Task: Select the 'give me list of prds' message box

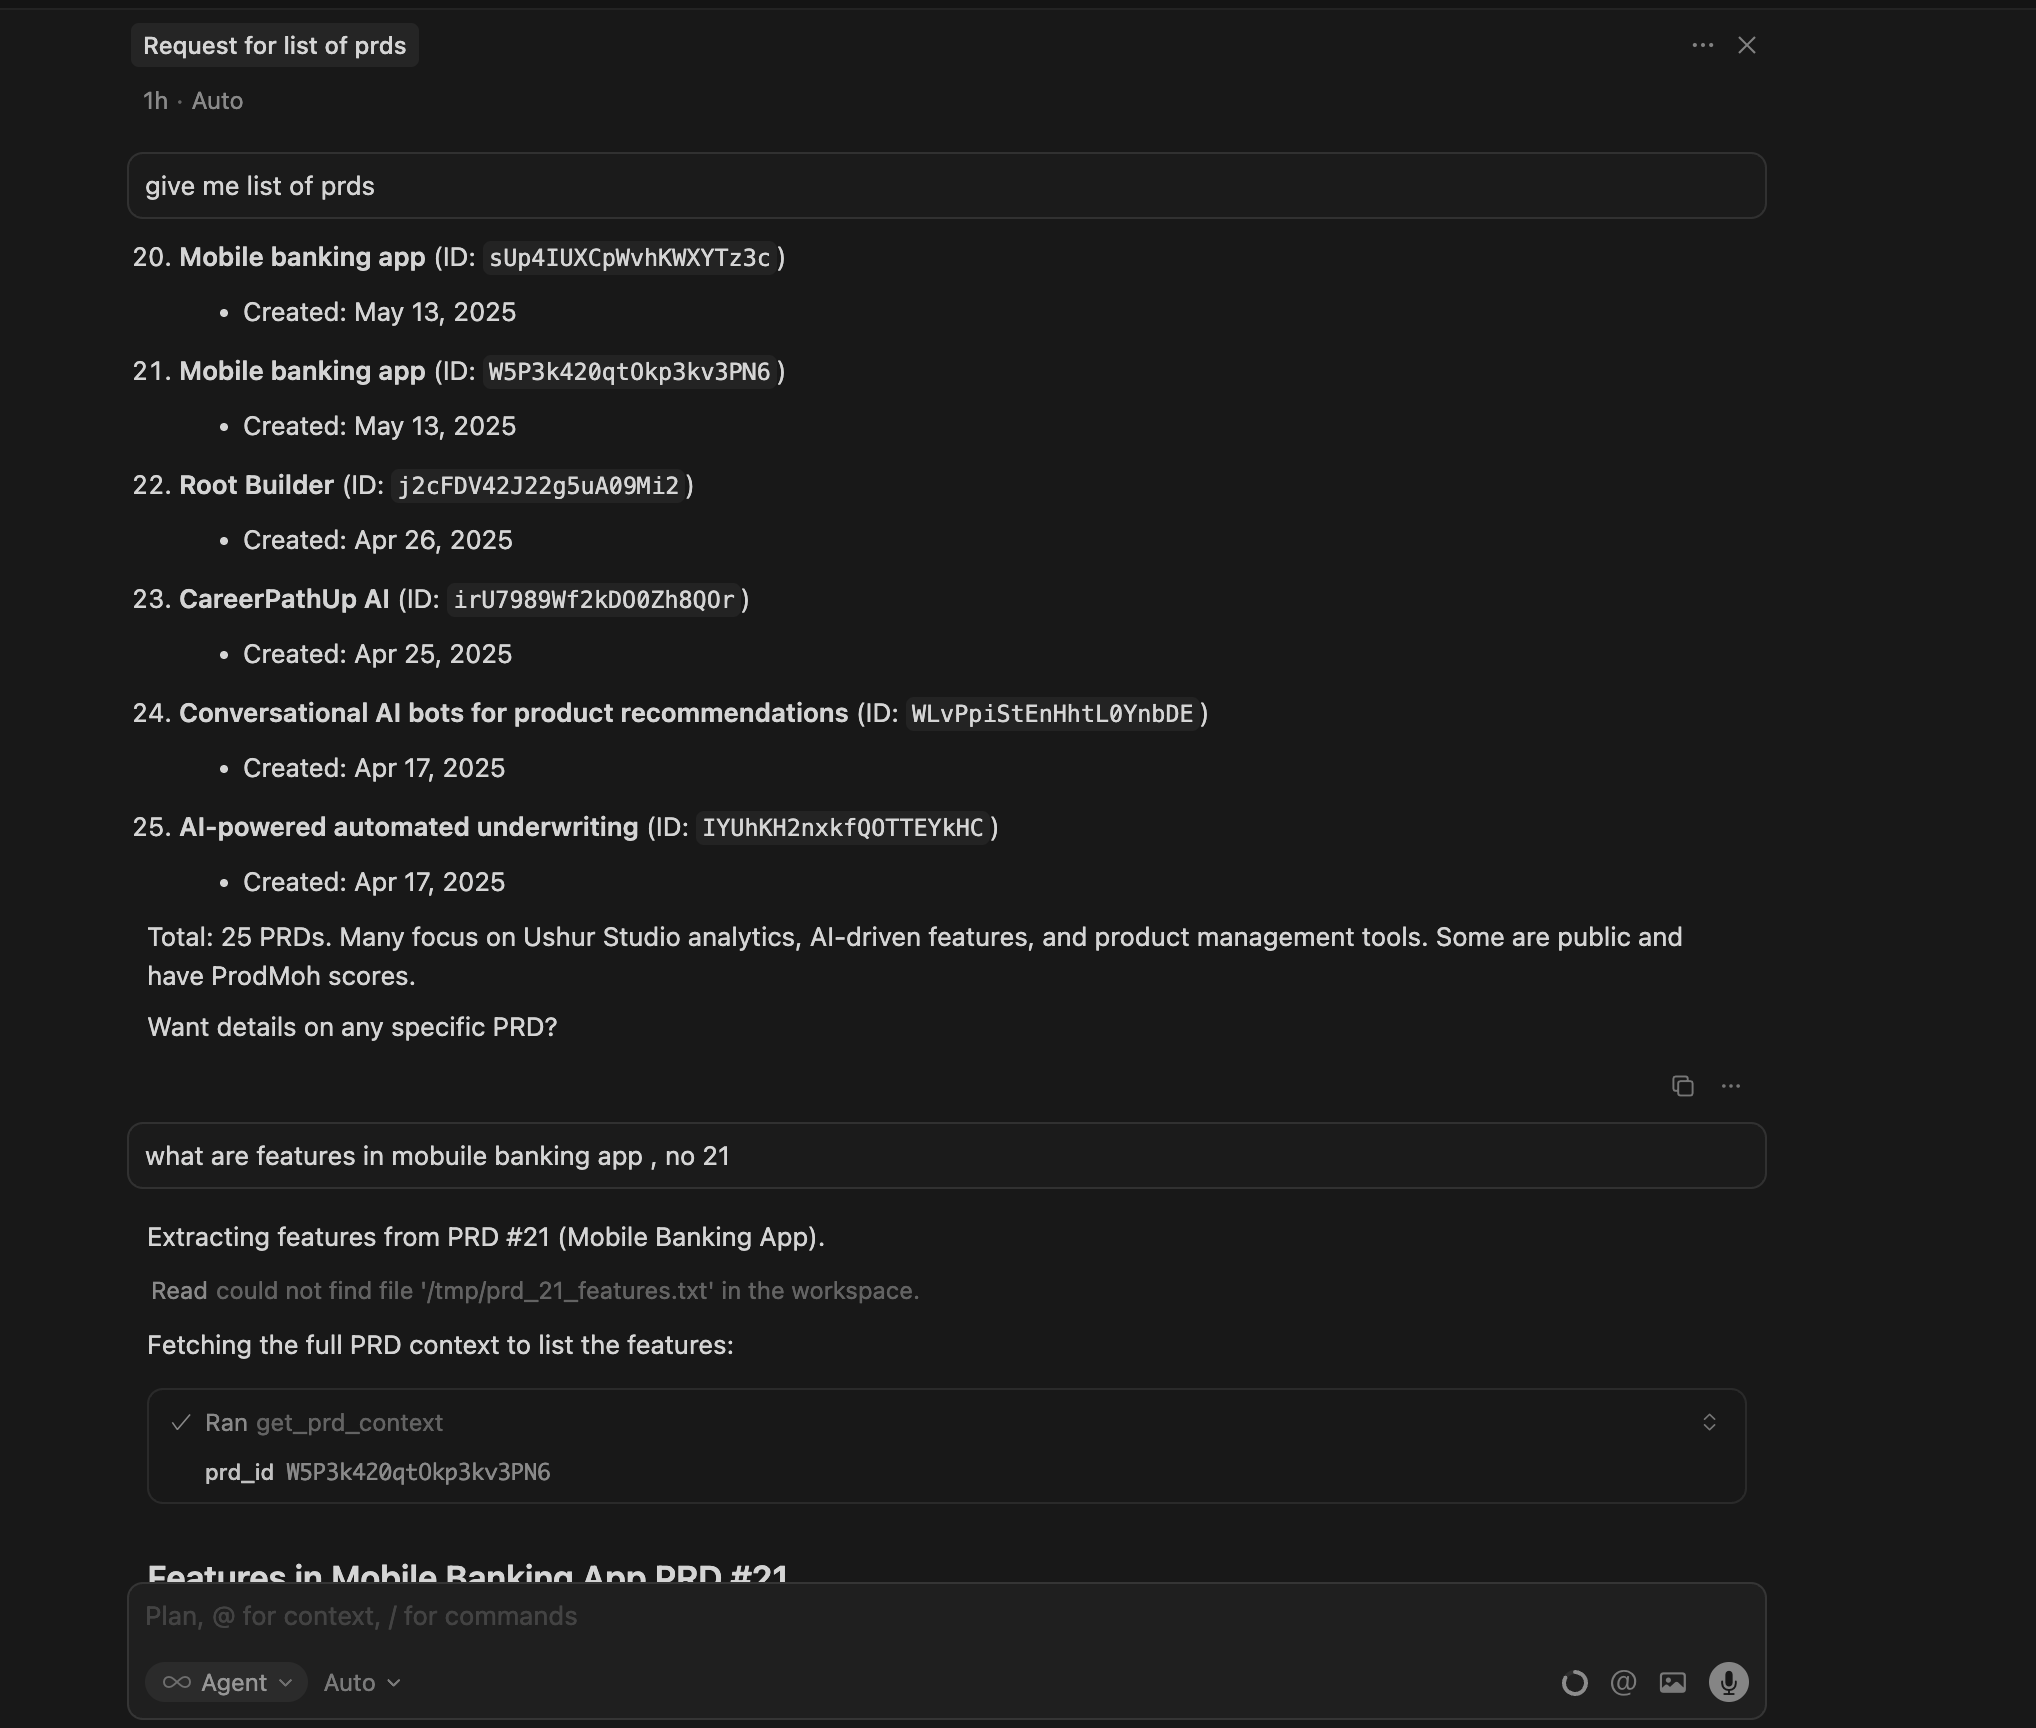Action: point(945,185)
